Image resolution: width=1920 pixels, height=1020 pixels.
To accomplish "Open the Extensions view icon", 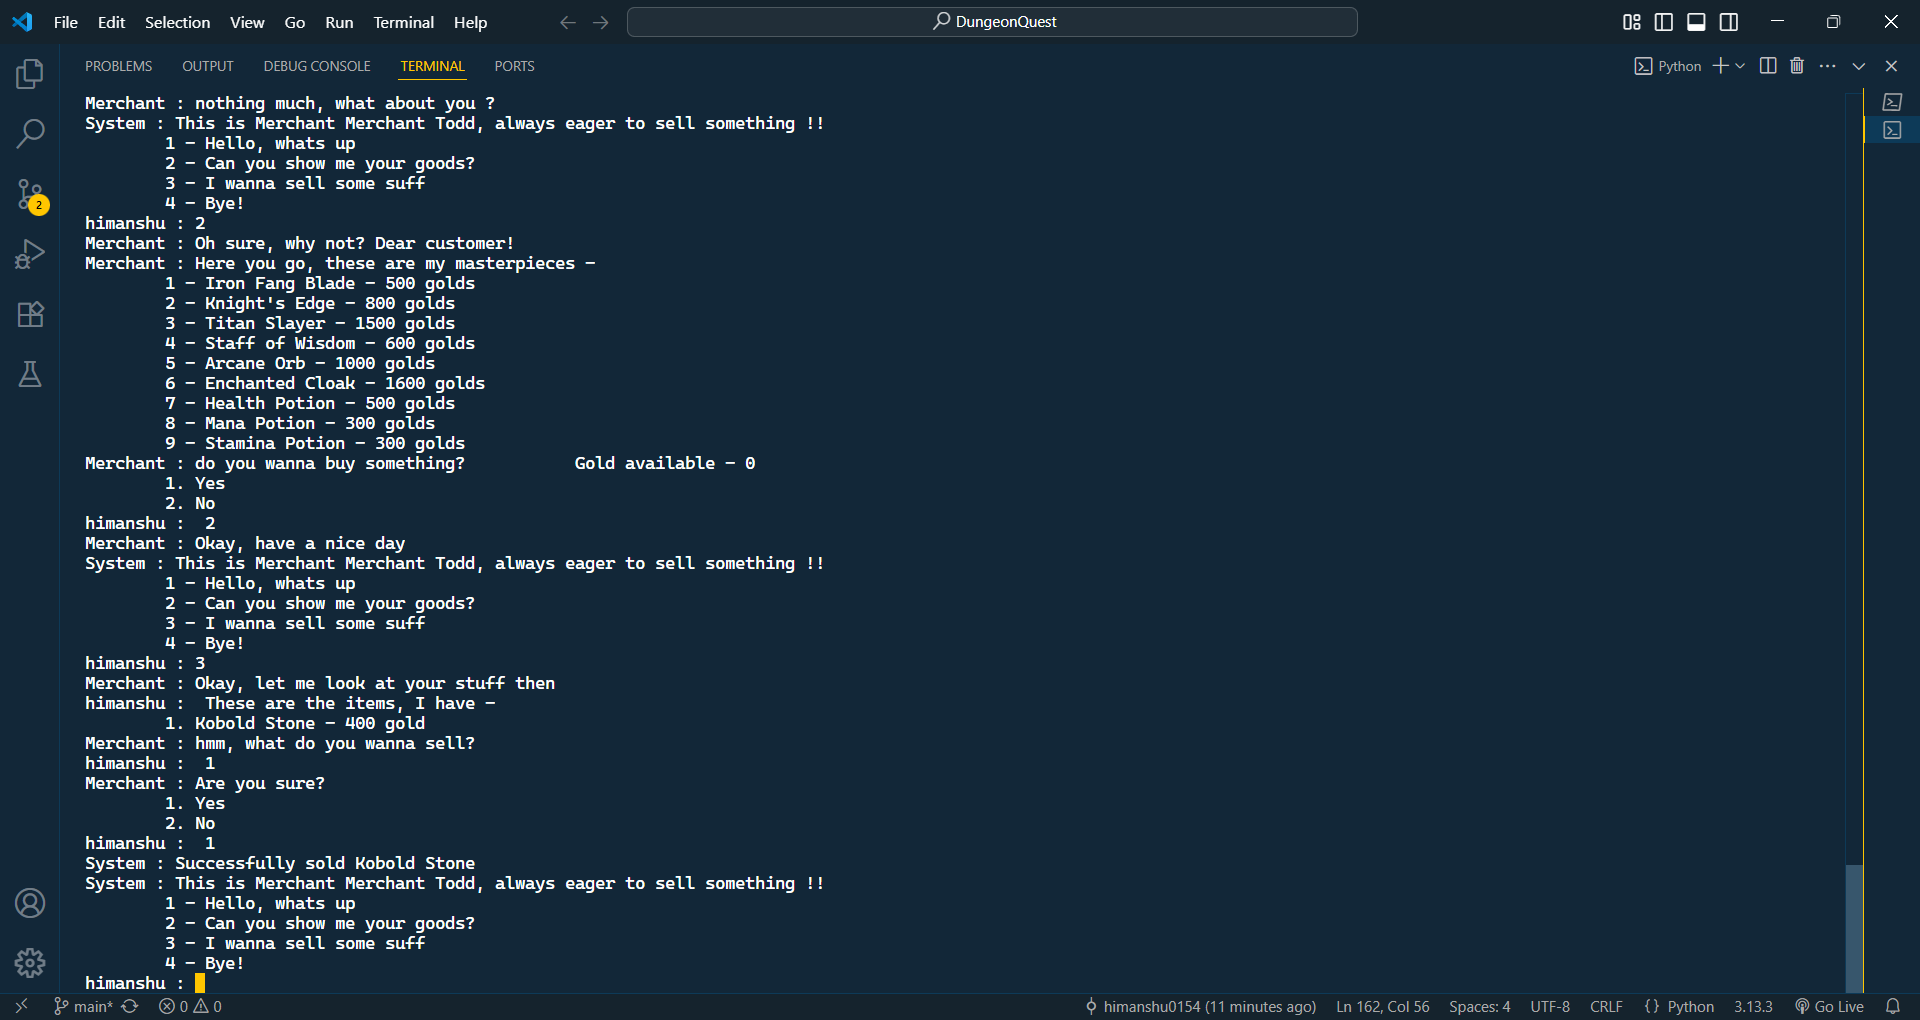I will coord(30,314).
